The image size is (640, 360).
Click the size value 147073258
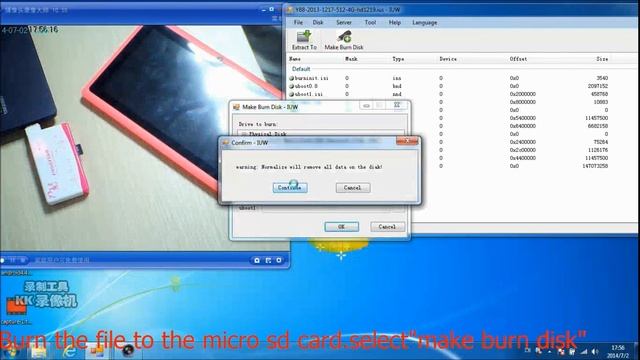pos(595,166)
